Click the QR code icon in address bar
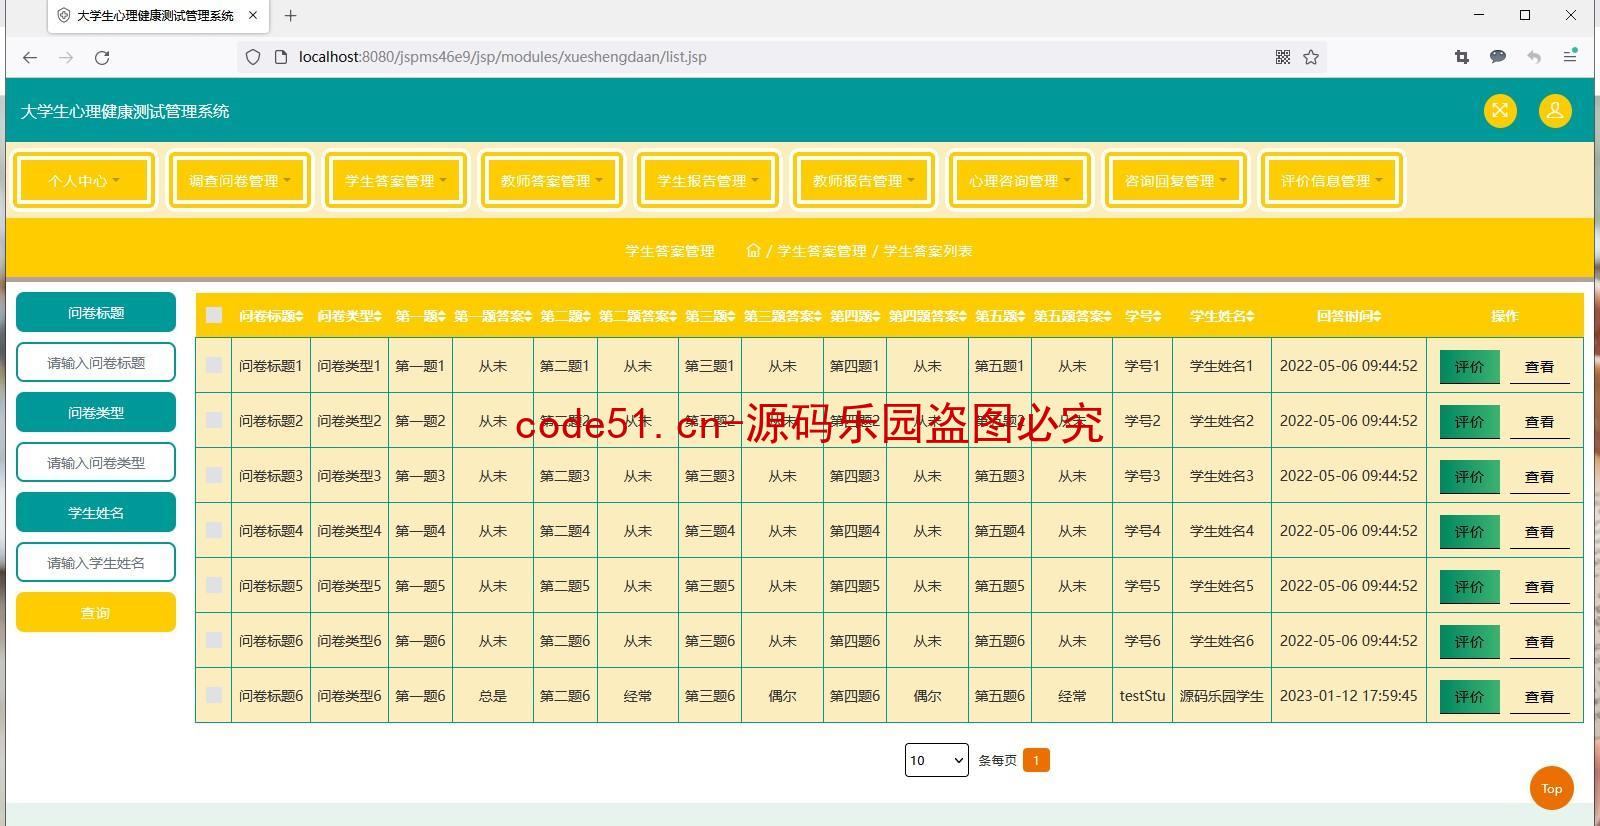 (x=1283, y=57)
